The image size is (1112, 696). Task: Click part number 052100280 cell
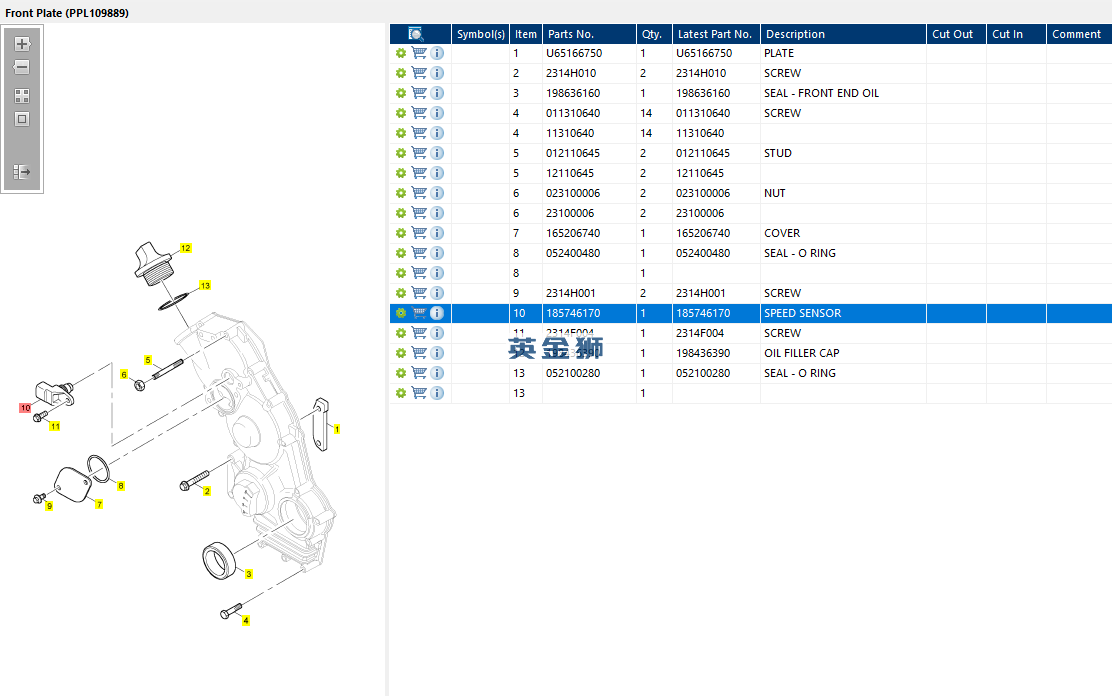(x=589, y=373)
